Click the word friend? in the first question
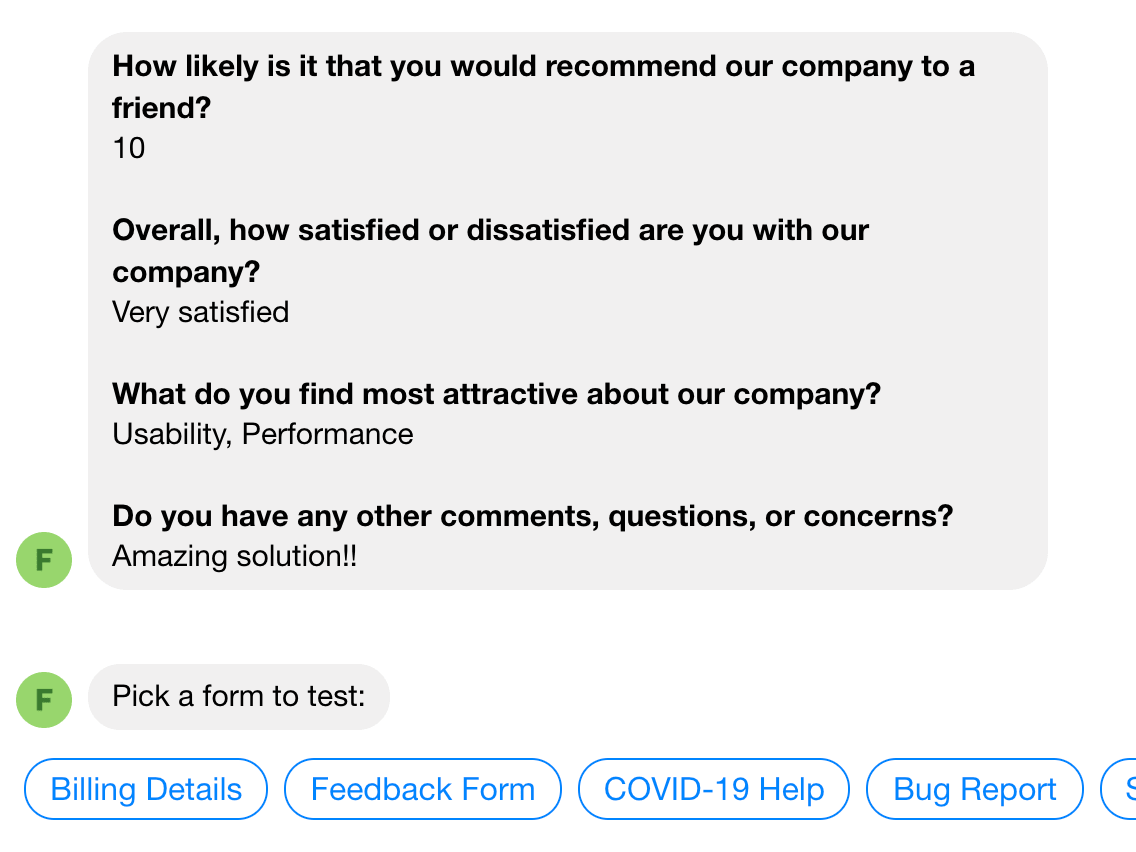Viewport: 1136px width, 852px height. tap(162, 108)
